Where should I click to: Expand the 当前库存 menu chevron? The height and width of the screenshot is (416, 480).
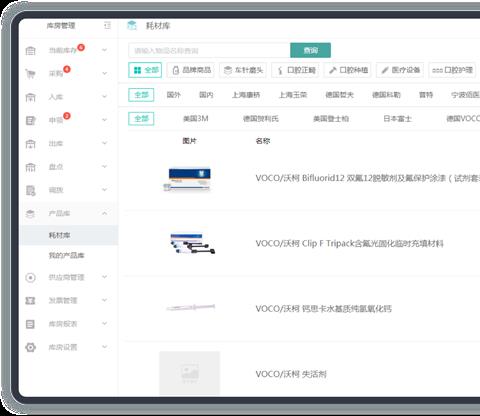(104, 50)
